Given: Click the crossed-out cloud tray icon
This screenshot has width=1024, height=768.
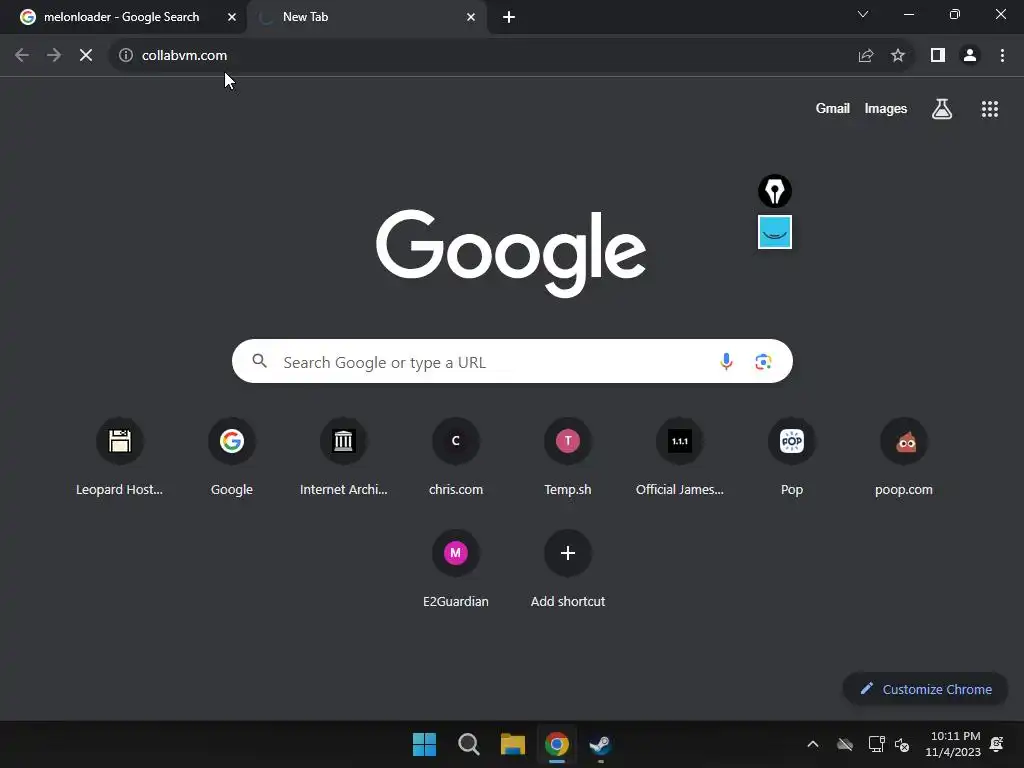Looking at the screenshot, I should click(845, 744).
